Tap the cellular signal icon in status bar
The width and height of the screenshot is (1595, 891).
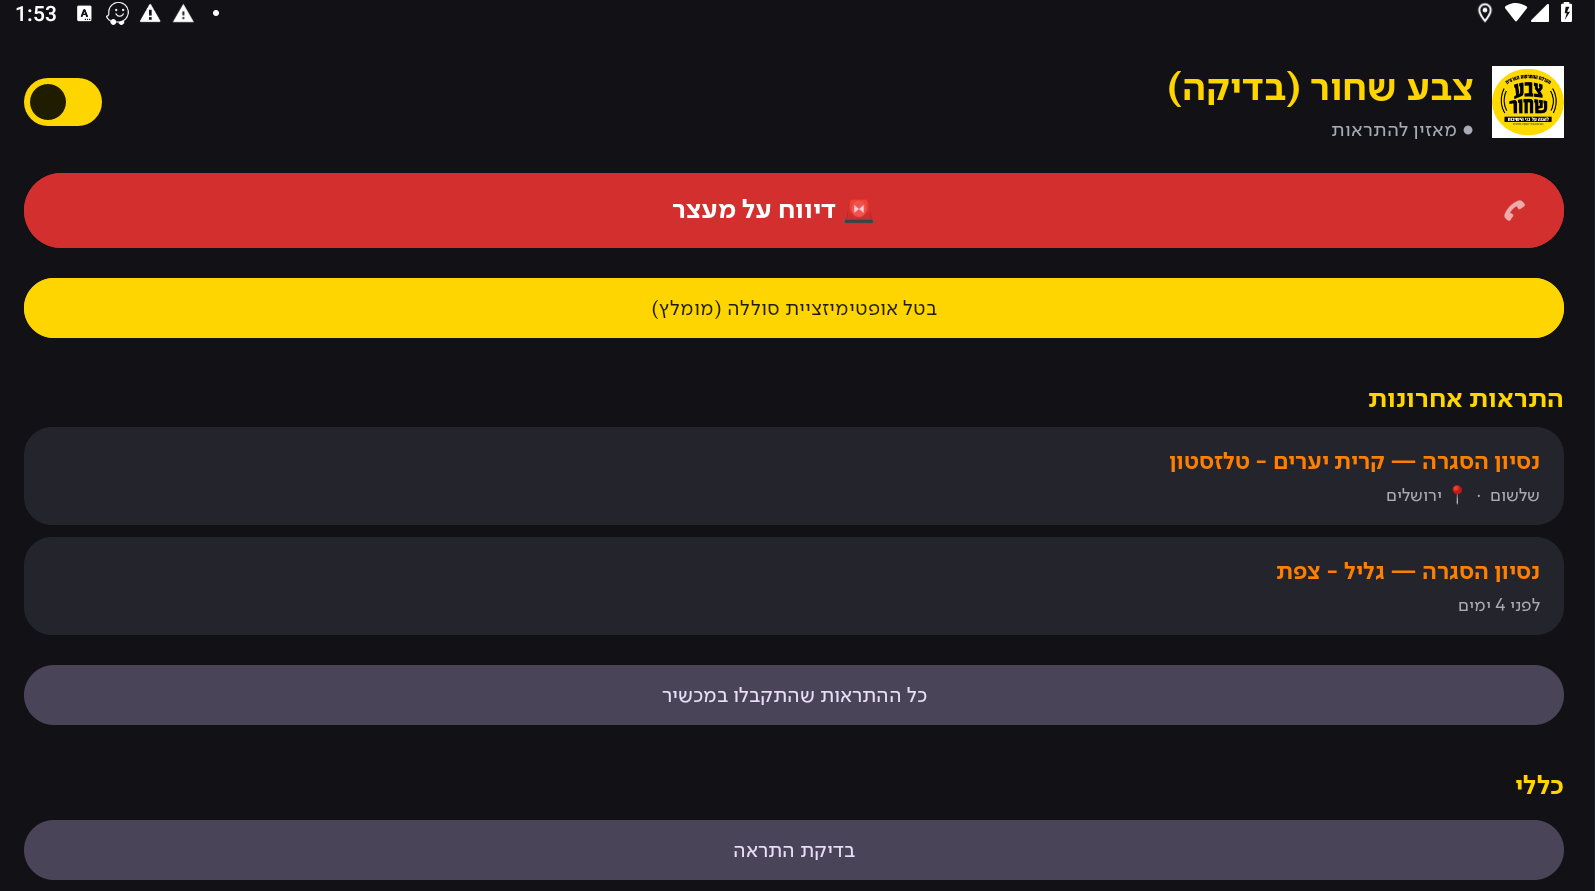click(x=1540, y=13)
